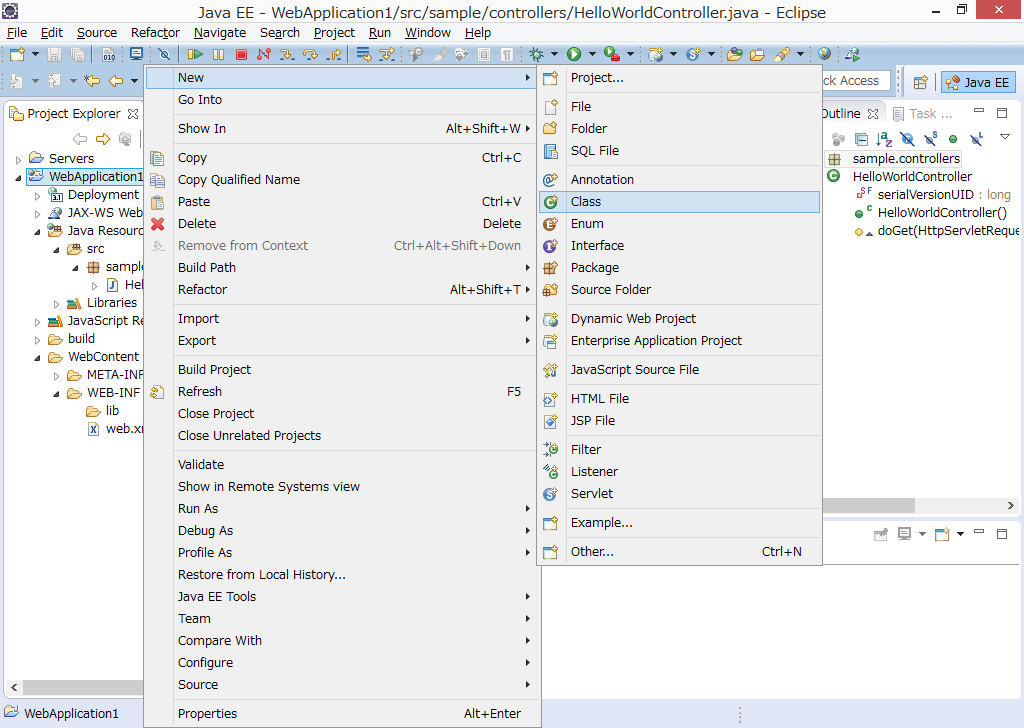This screenshot has width=1024, height=728.
Task: Click the New Dynamic Web Project toolbar icon
Action: [x=655, y=54]
